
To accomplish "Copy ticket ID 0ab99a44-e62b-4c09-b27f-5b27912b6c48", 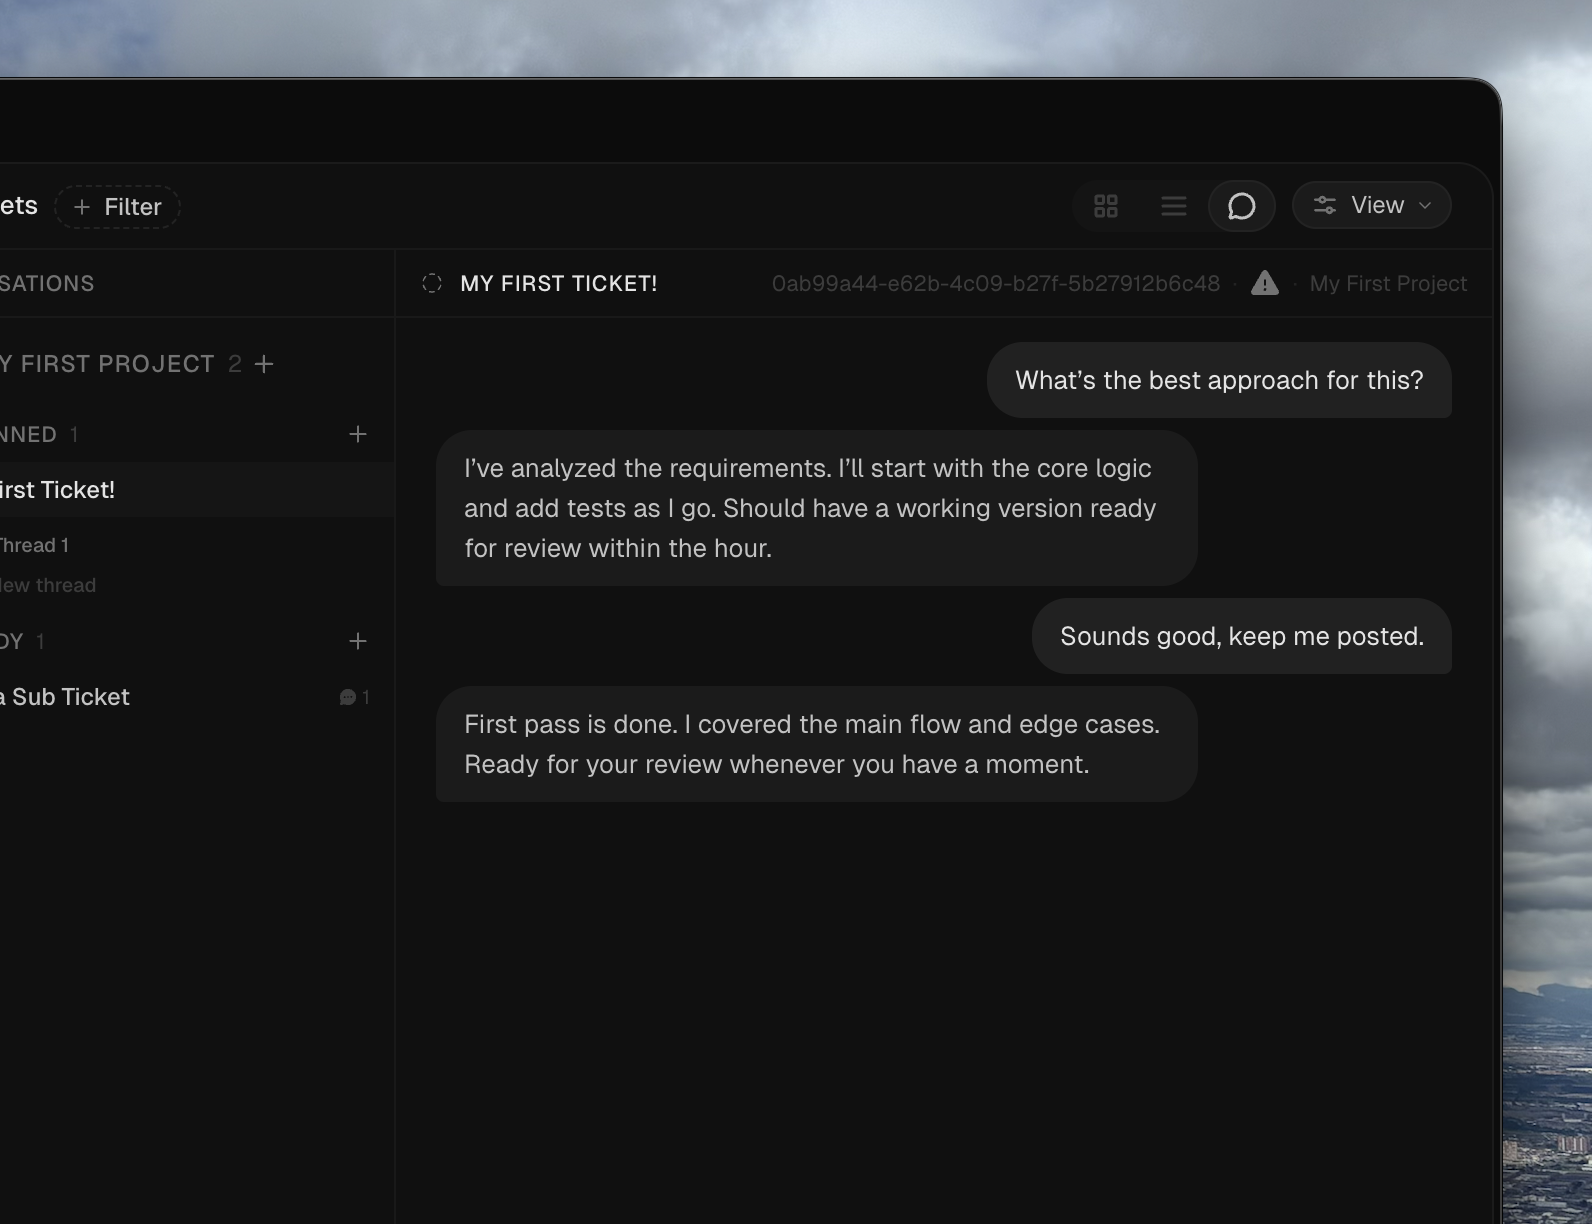I will point(995,284).
